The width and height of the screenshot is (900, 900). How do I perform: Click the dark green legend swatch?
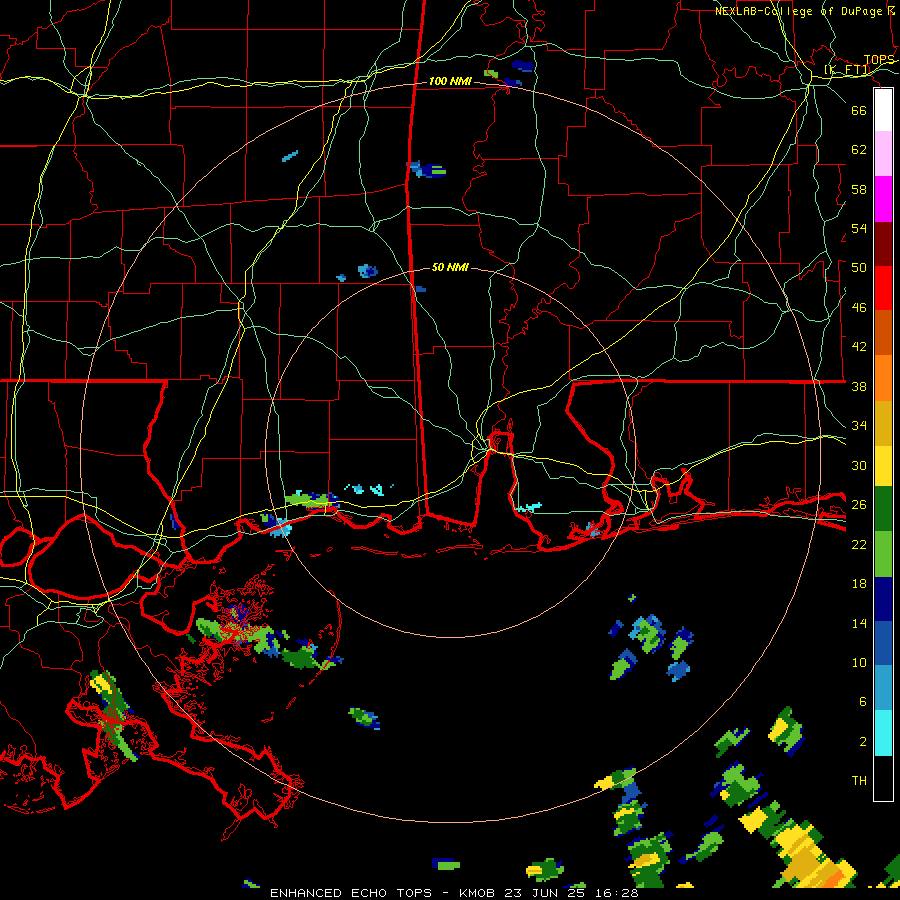[x=883, y=509]
